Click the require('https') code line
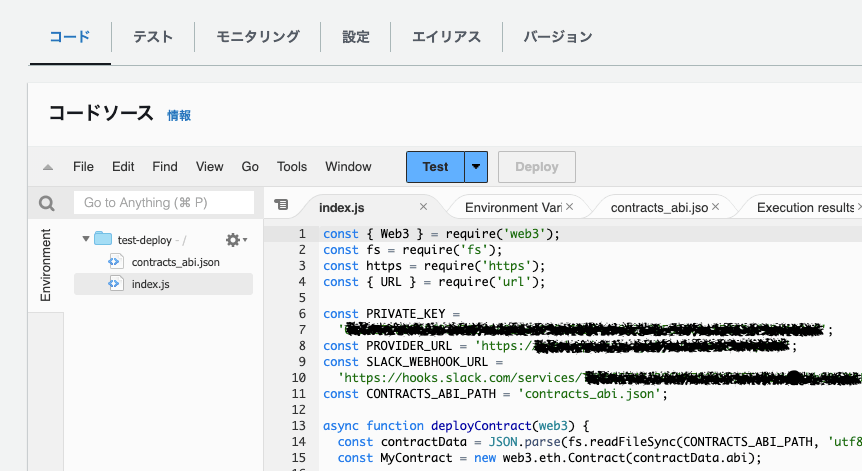The image size is (862, 471). [x=434, y=266]
